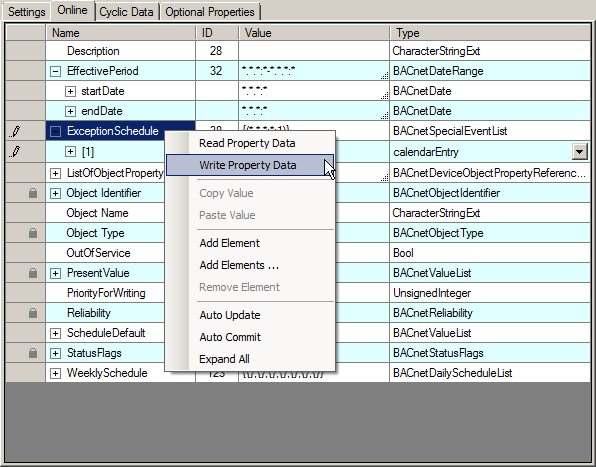Image resolution: width=596 pixels, height=467 pixels.
Task: Choose Write Property Data menu entry
Action: click(250, 165)
